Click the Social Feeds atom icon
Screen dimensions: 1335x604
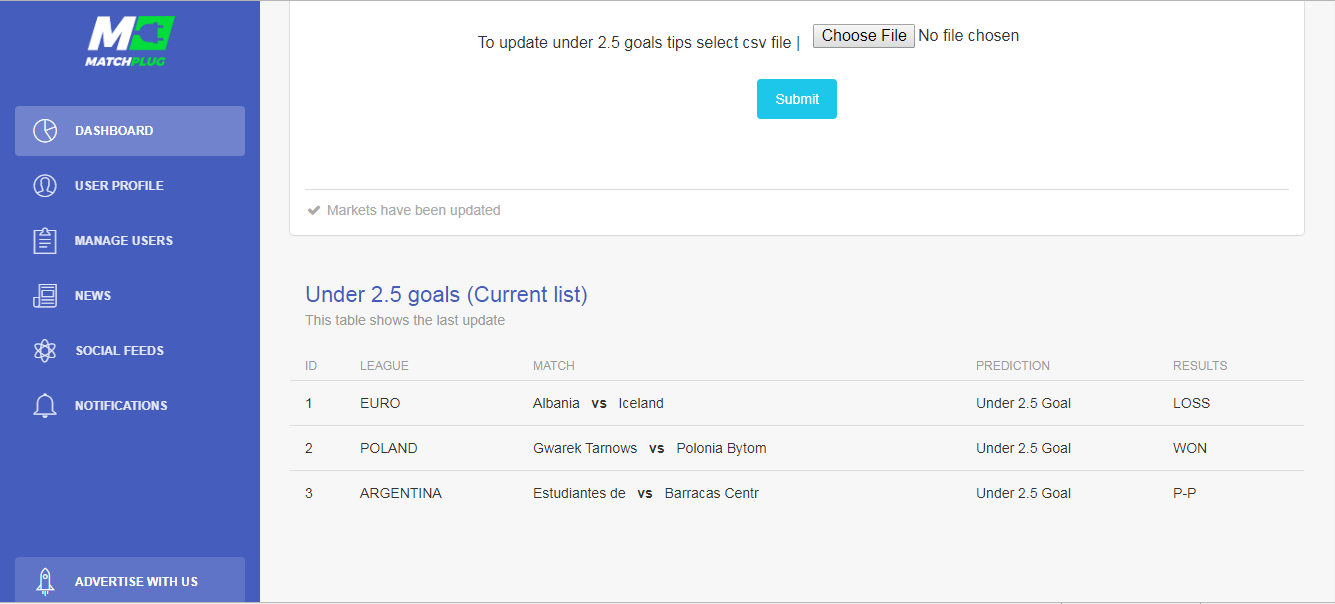click(x=45, y=351)
